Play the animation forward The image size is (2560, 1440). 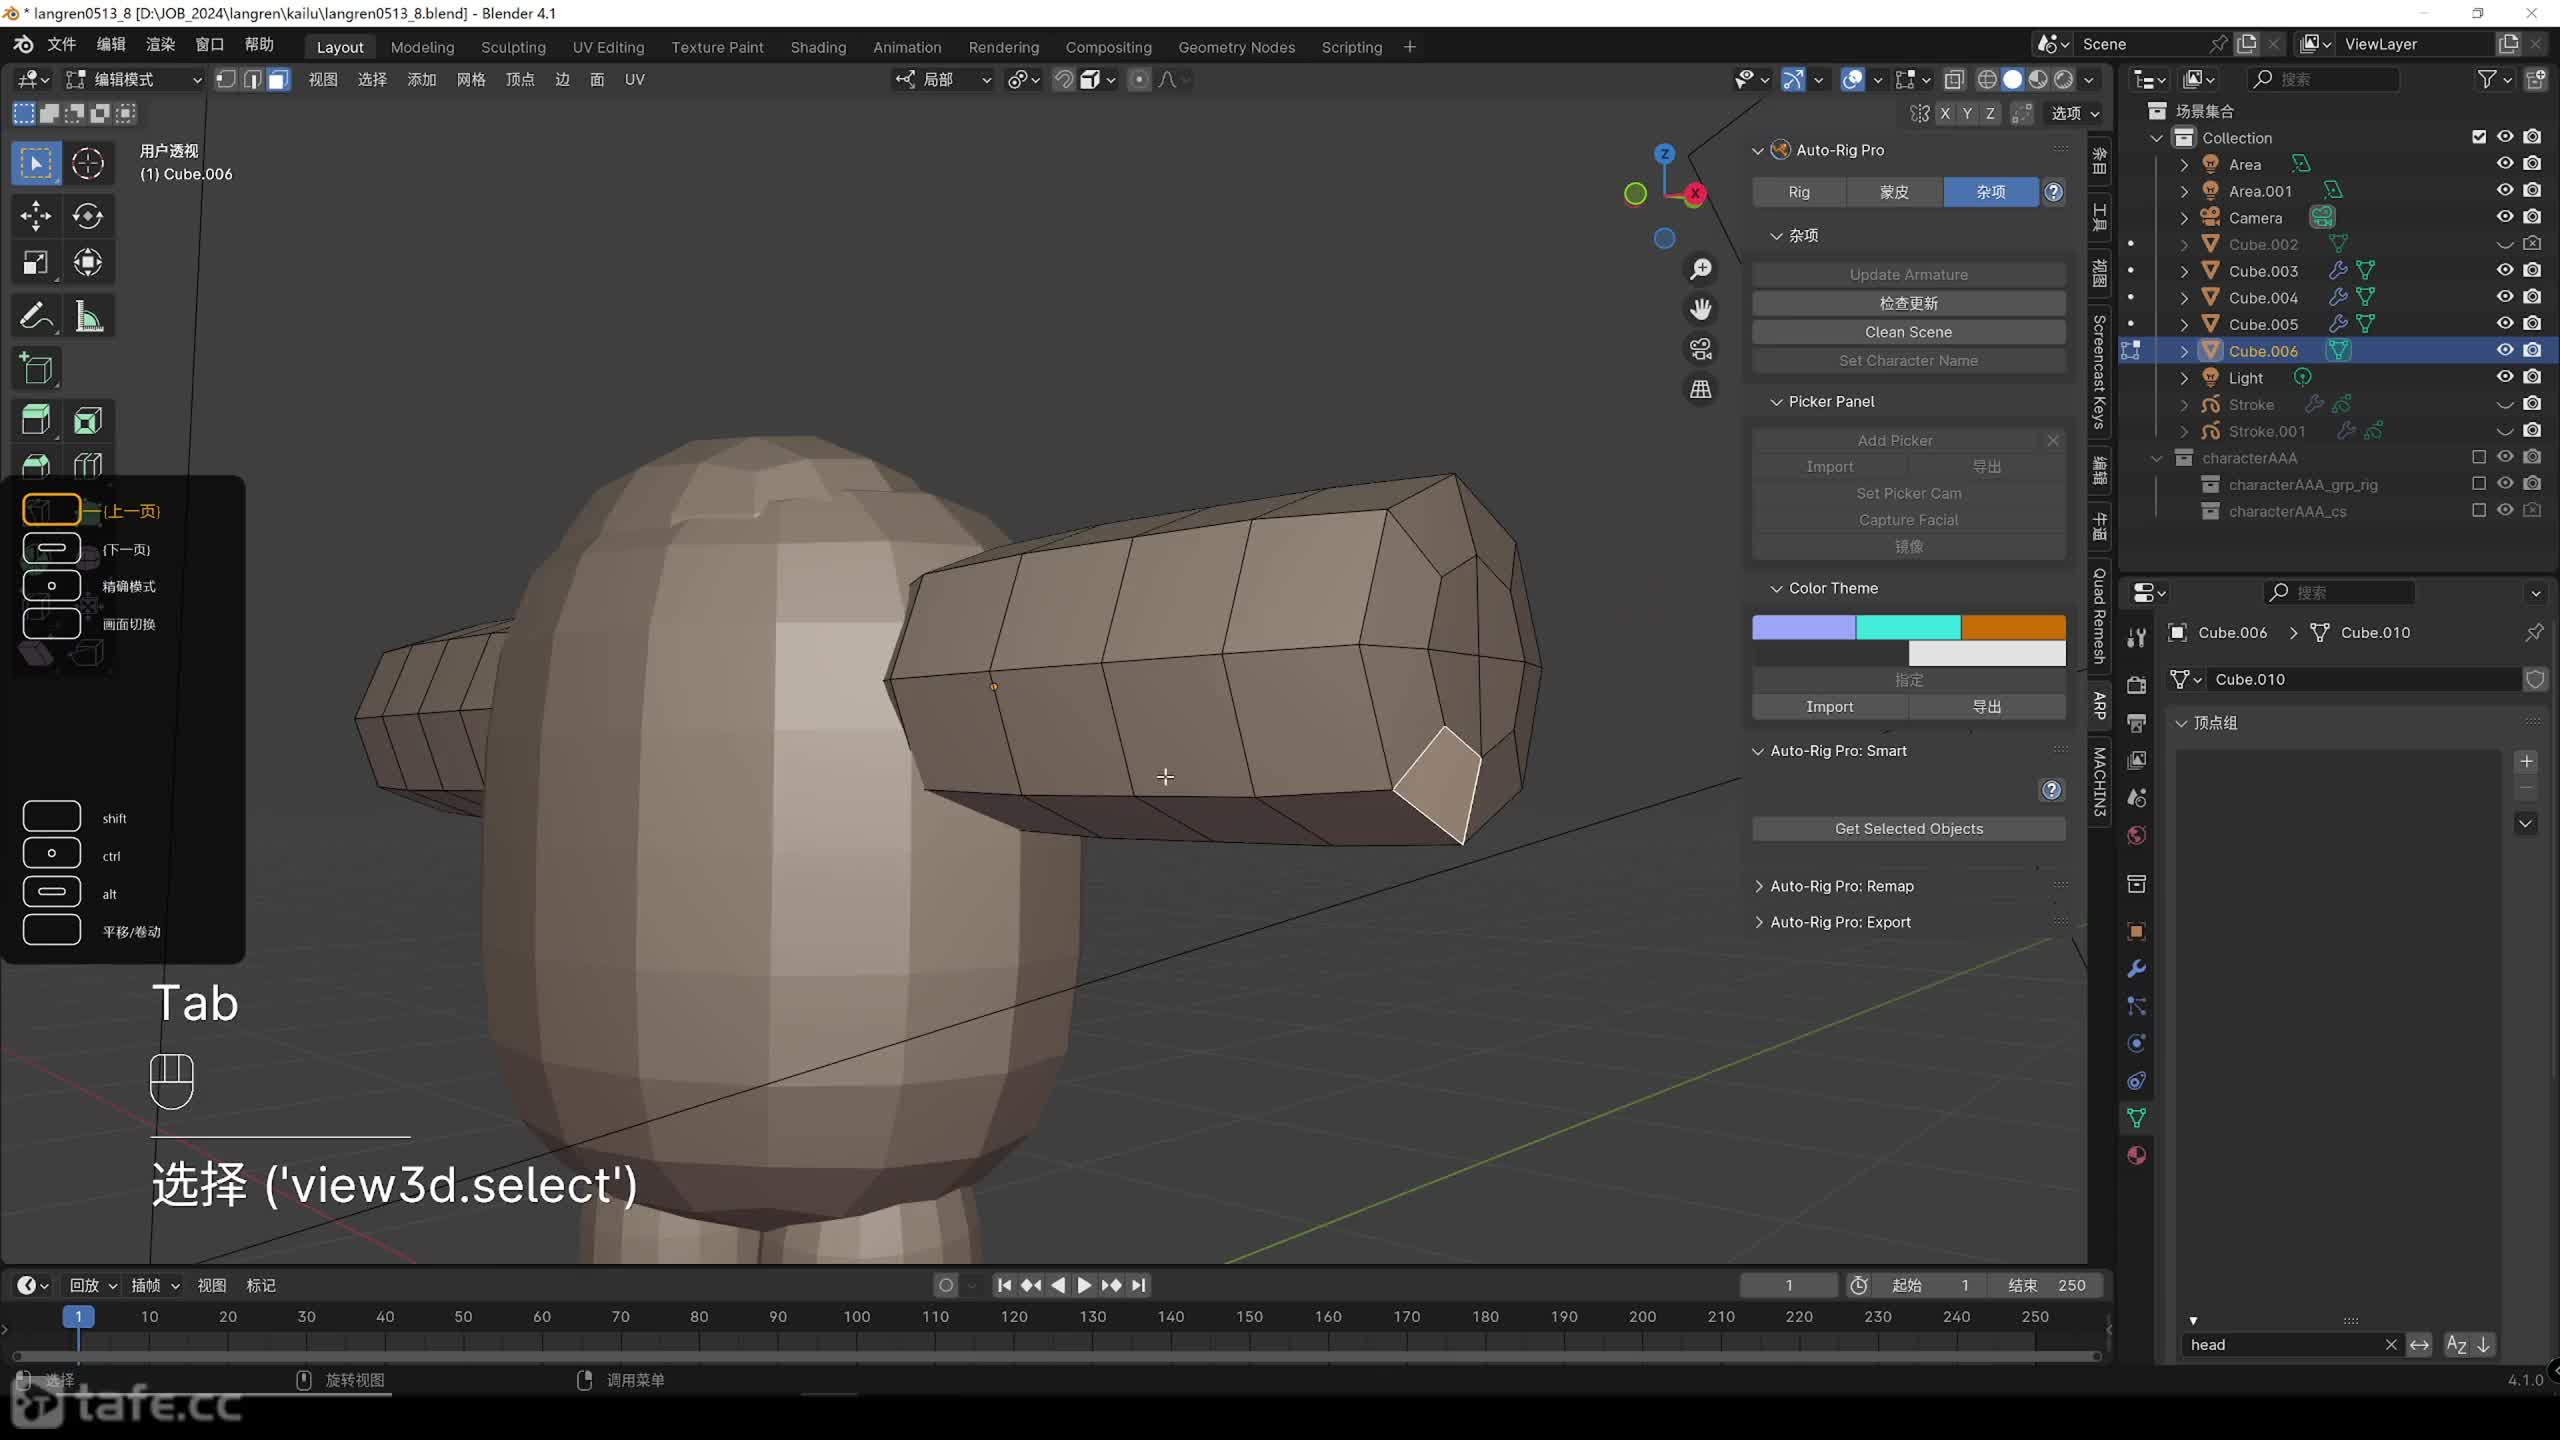click(1084, 1285)
